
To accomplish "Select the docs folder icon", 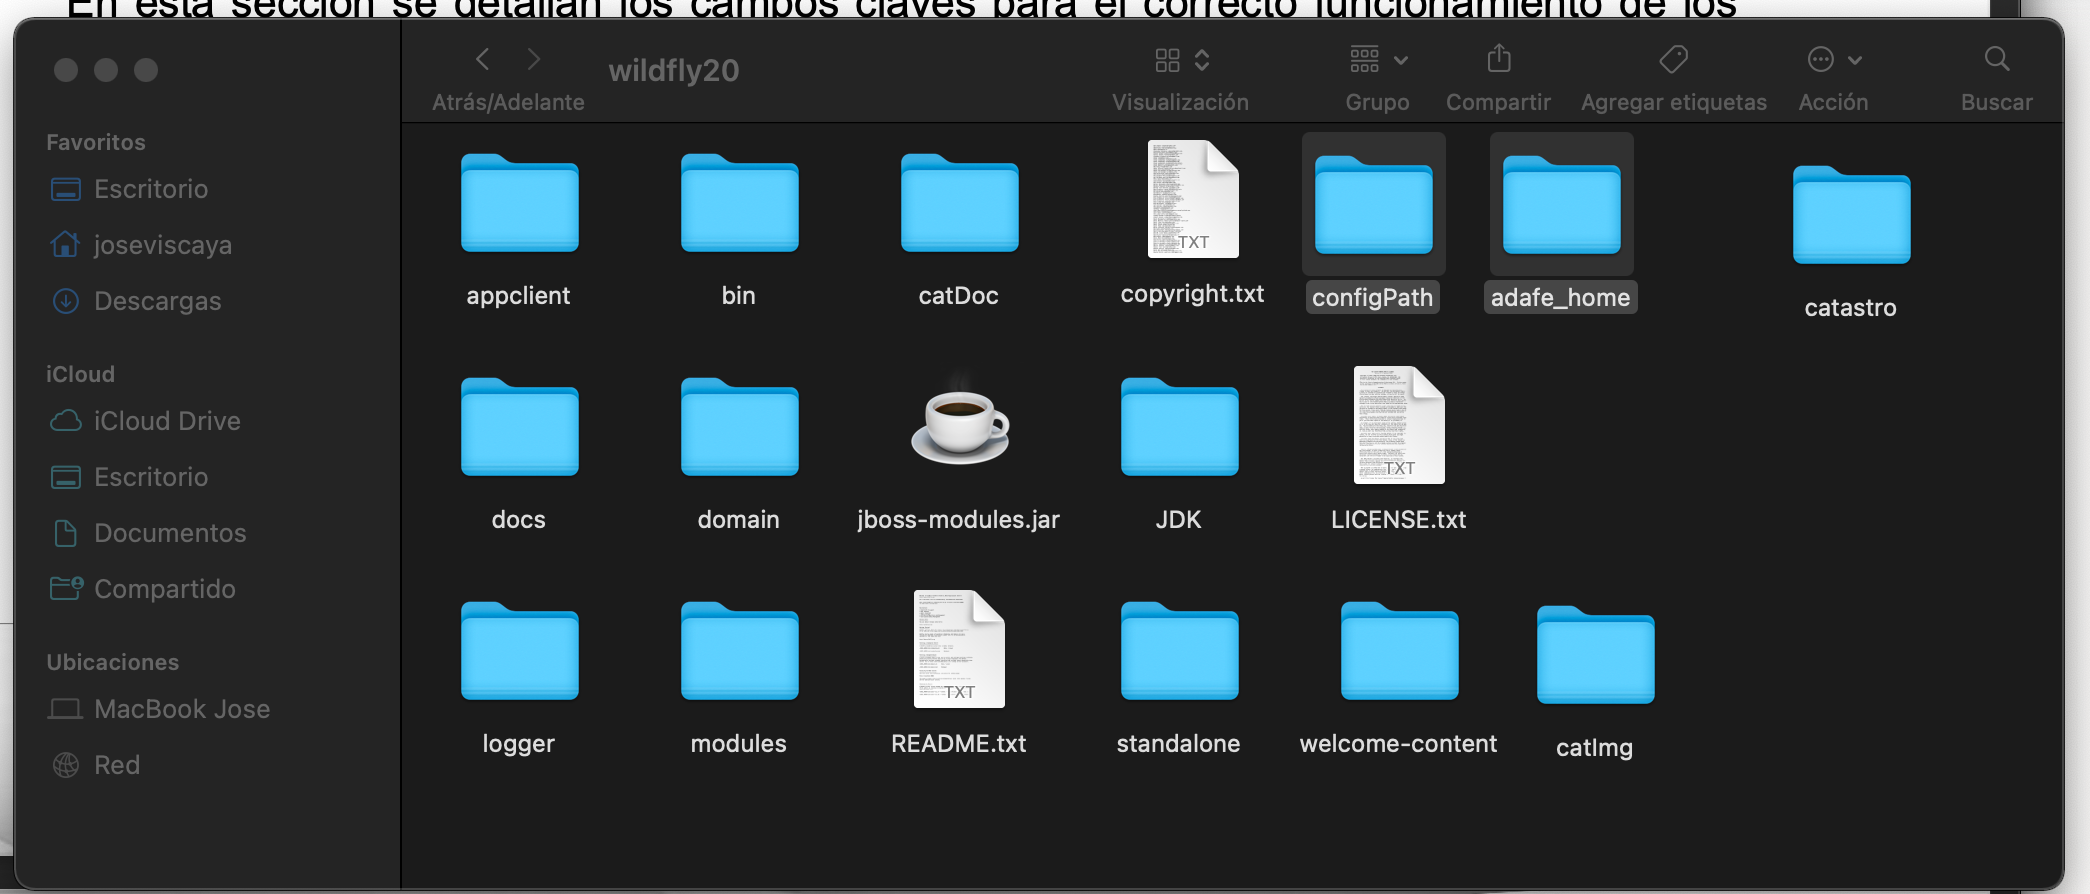I will [x=519, y=427].
